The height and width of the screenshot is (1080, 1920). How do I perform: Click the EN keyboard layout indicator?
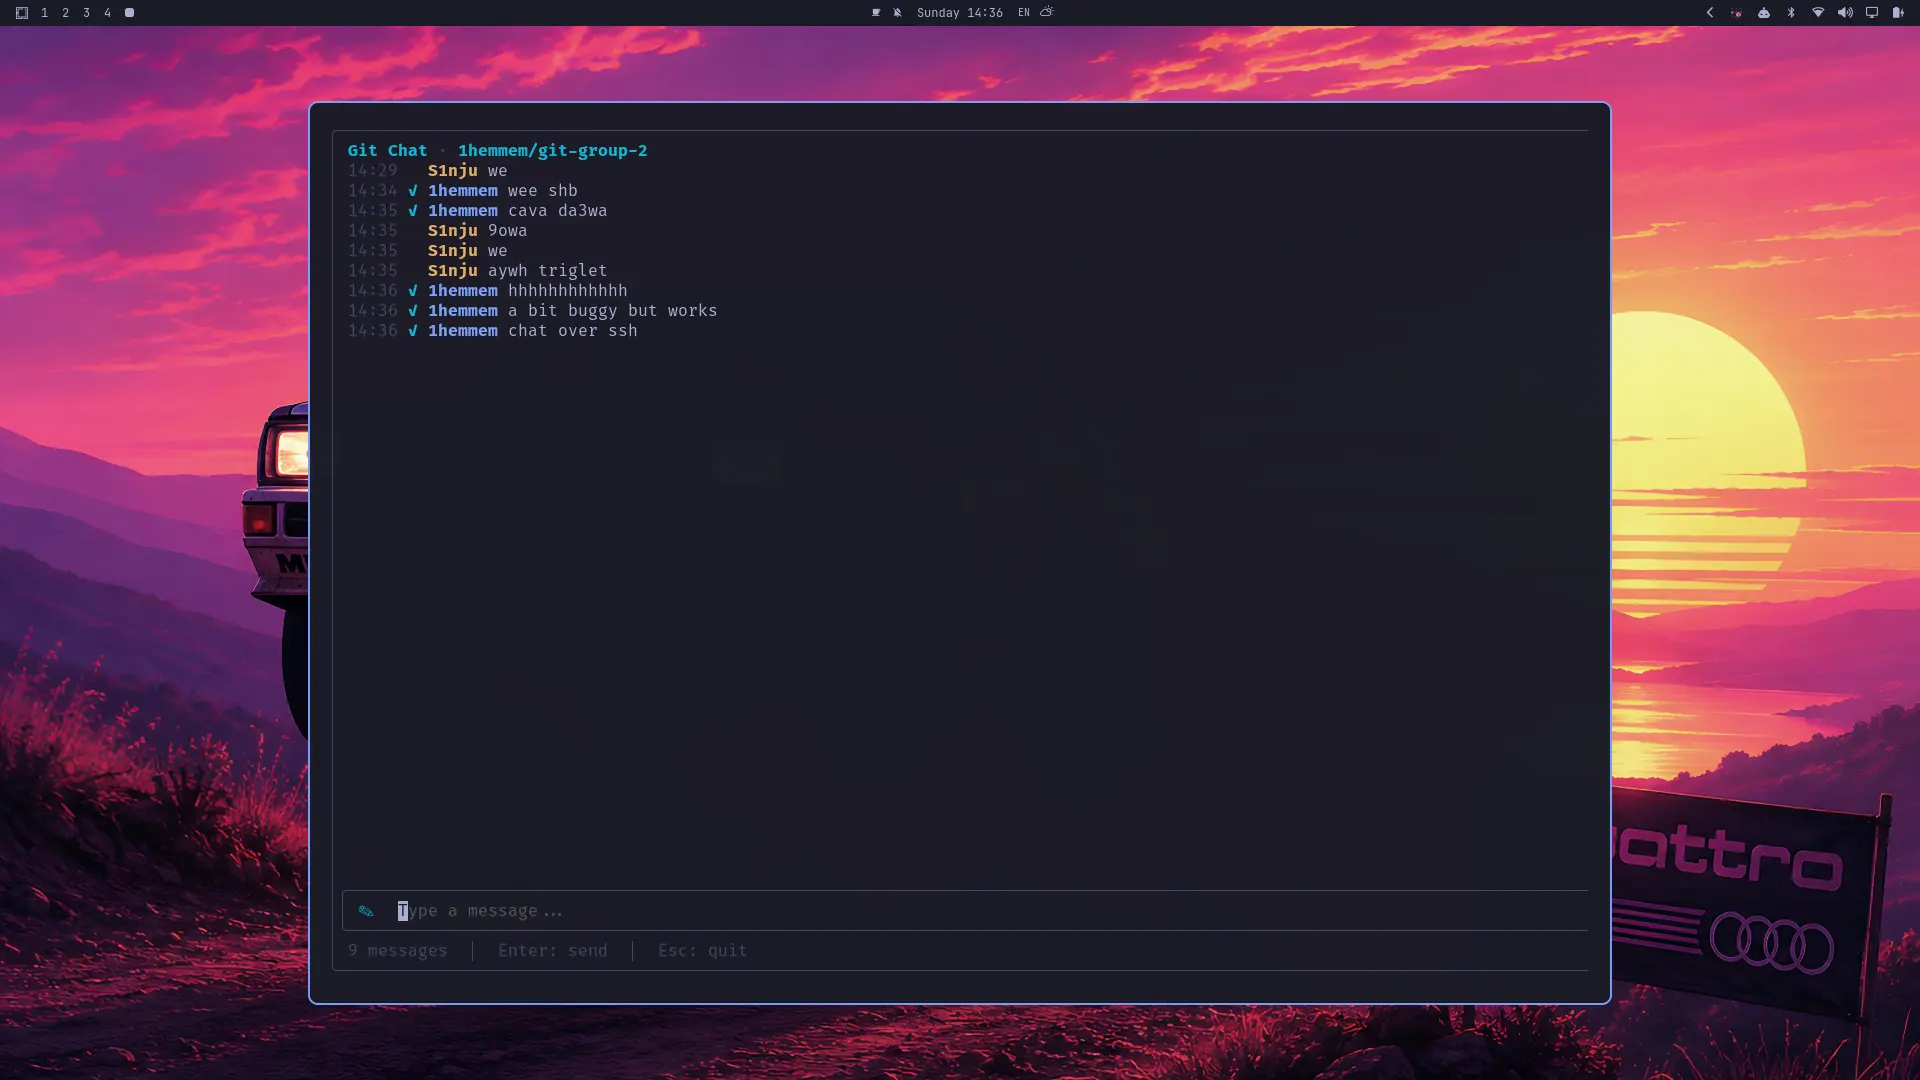click(x=1023, y=13)
